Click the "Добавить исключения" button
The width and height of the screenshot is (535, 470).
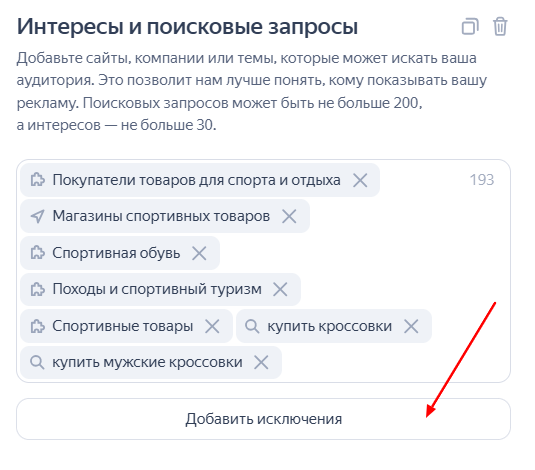263,419
